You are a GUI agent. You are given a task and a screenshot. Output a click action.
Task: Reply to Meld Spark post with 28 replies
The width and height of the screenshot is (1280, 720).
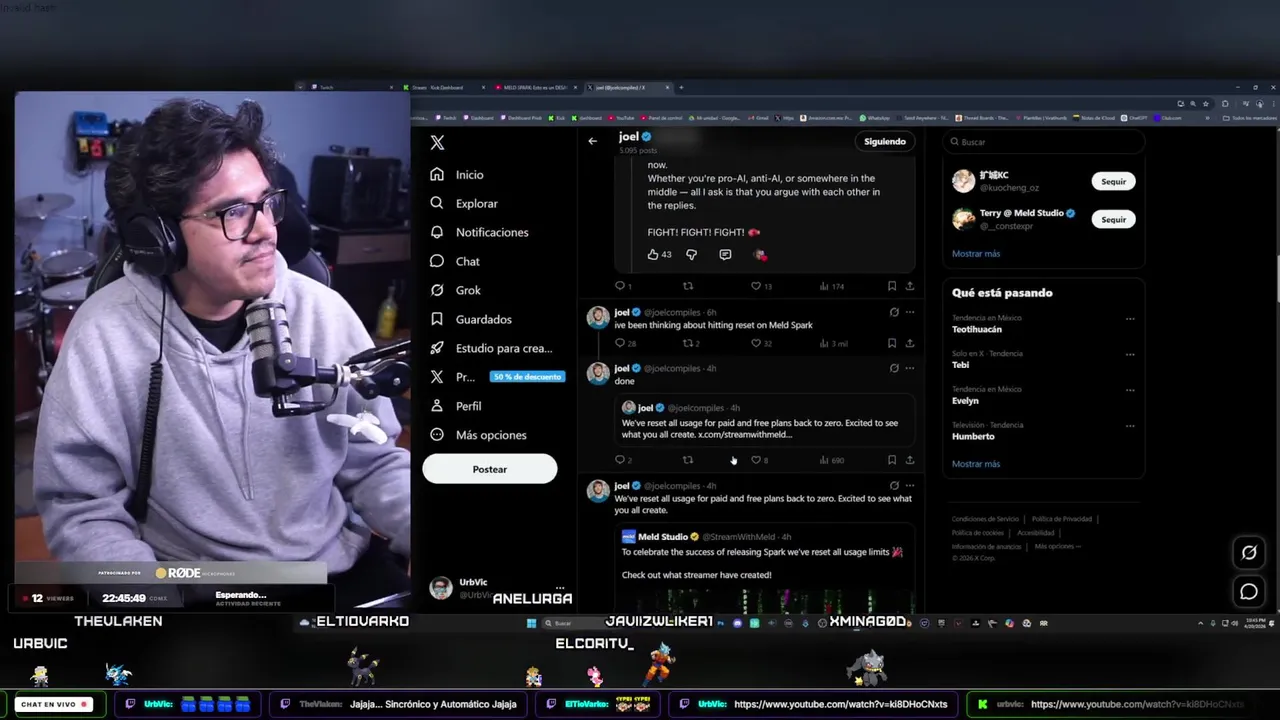click(x=625, y=343)
